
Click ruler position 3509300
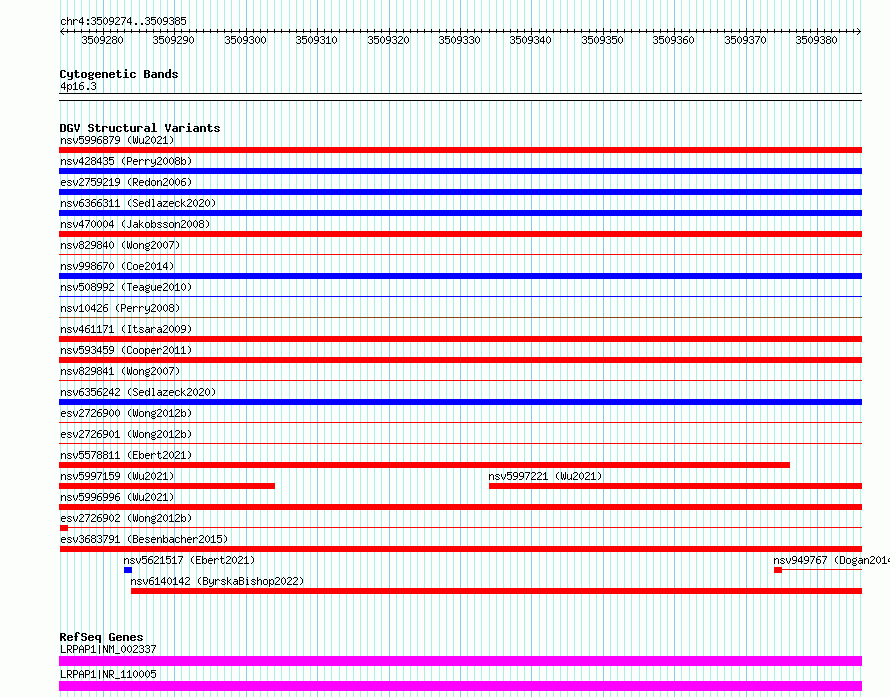(245, 40)
